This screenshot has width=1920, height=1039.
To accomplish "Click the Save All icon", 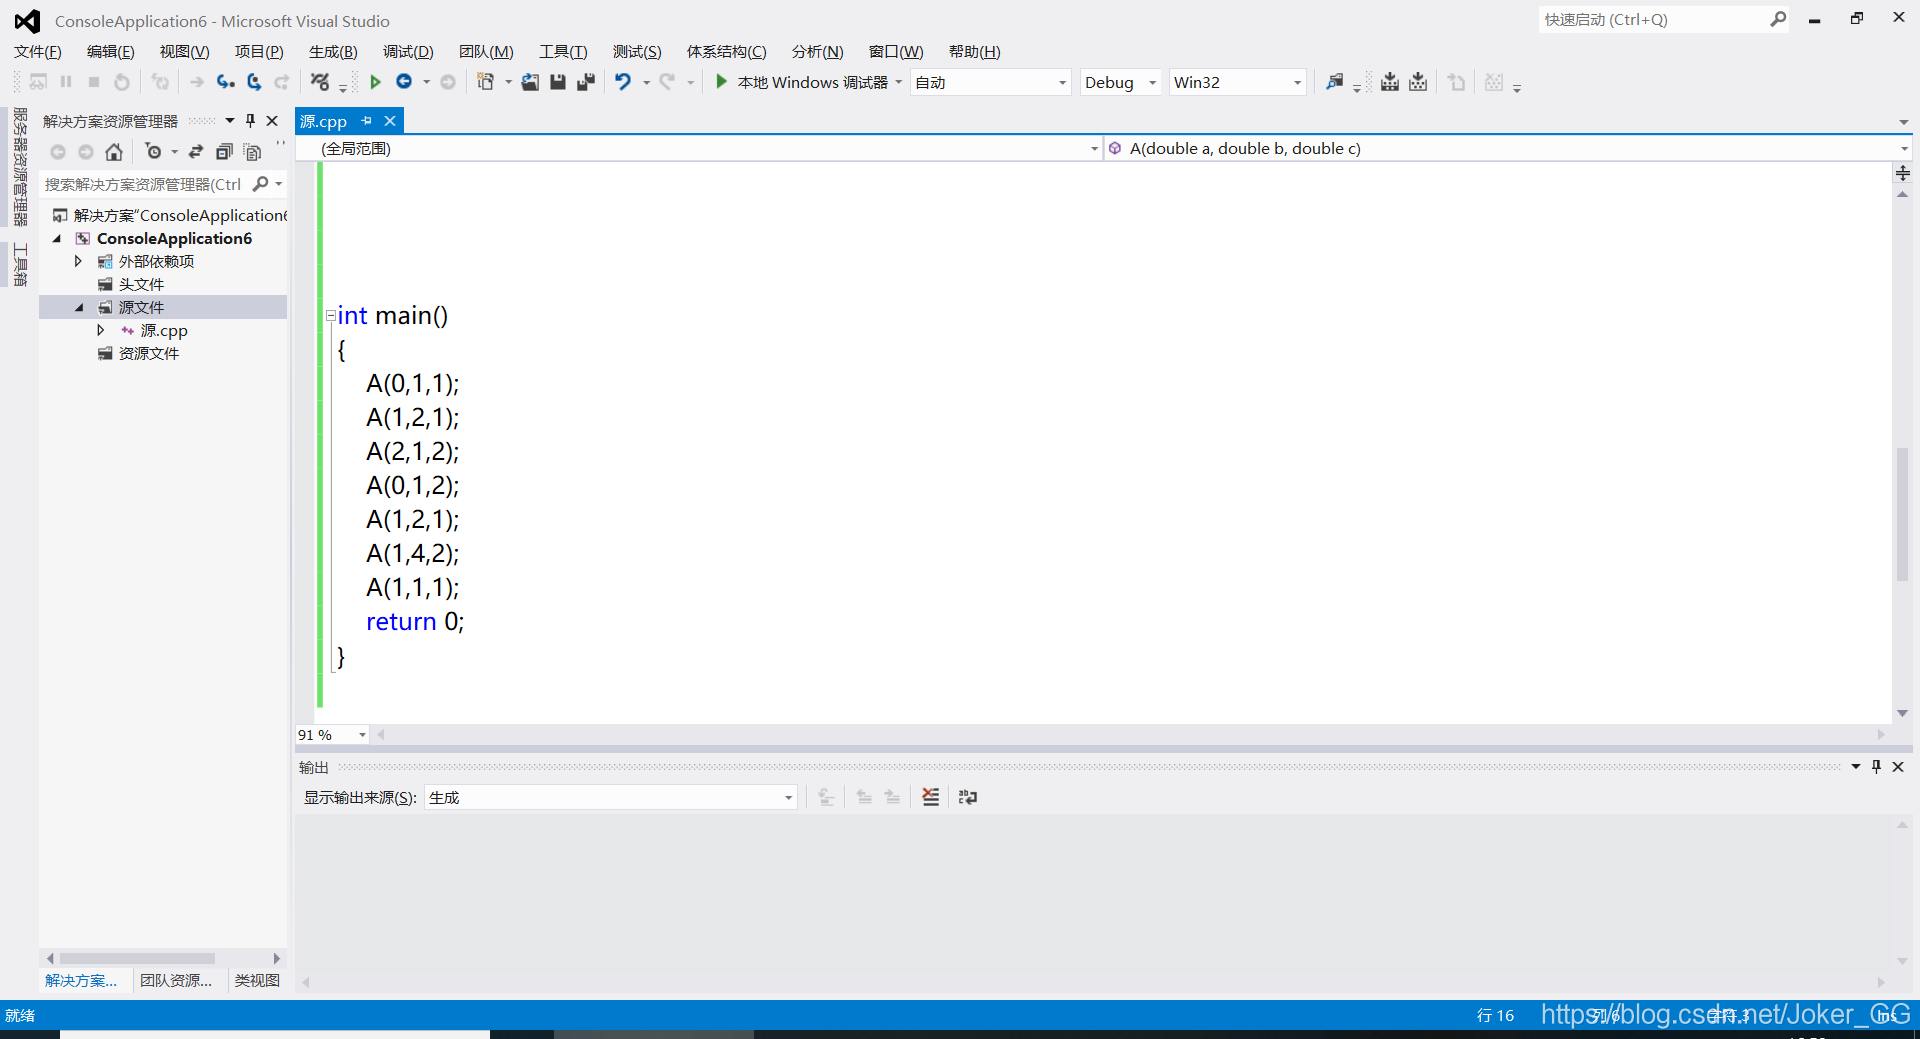I will pyautogui.click(x=586, y=82).
